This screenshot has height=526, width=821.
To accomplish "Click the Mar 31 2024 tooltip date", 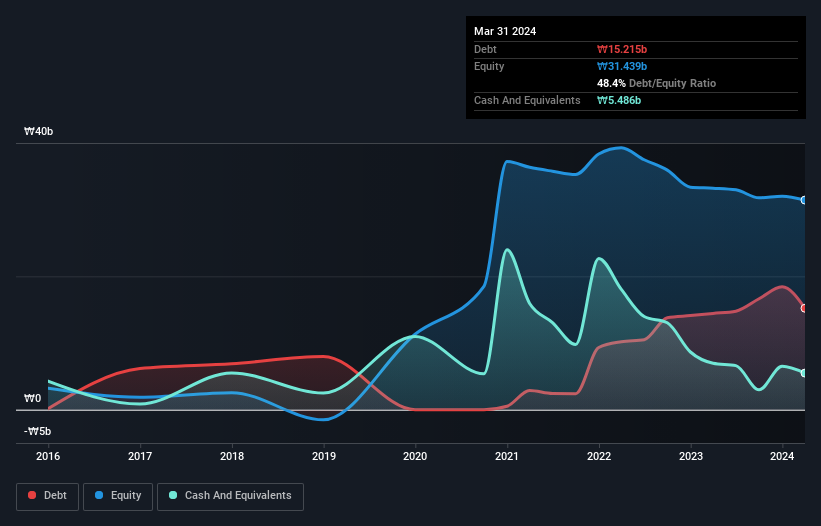I will click(505, 31).
